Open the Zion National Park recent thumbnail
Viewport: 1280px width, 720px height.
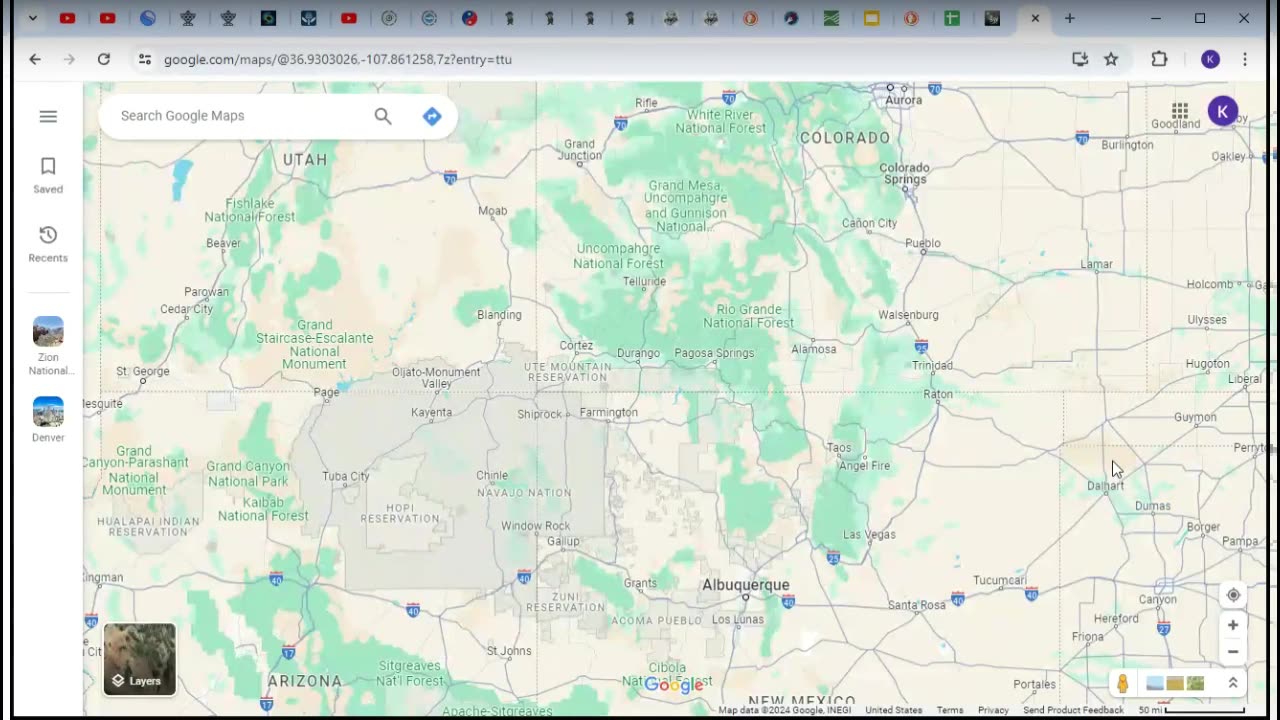48,345
